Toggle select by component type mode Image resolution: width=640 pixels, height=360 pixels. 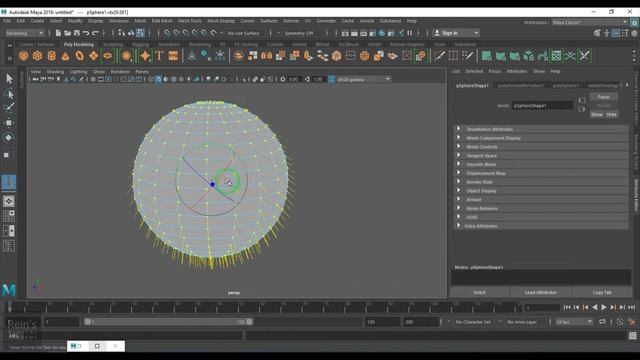(x=140, y=33)
